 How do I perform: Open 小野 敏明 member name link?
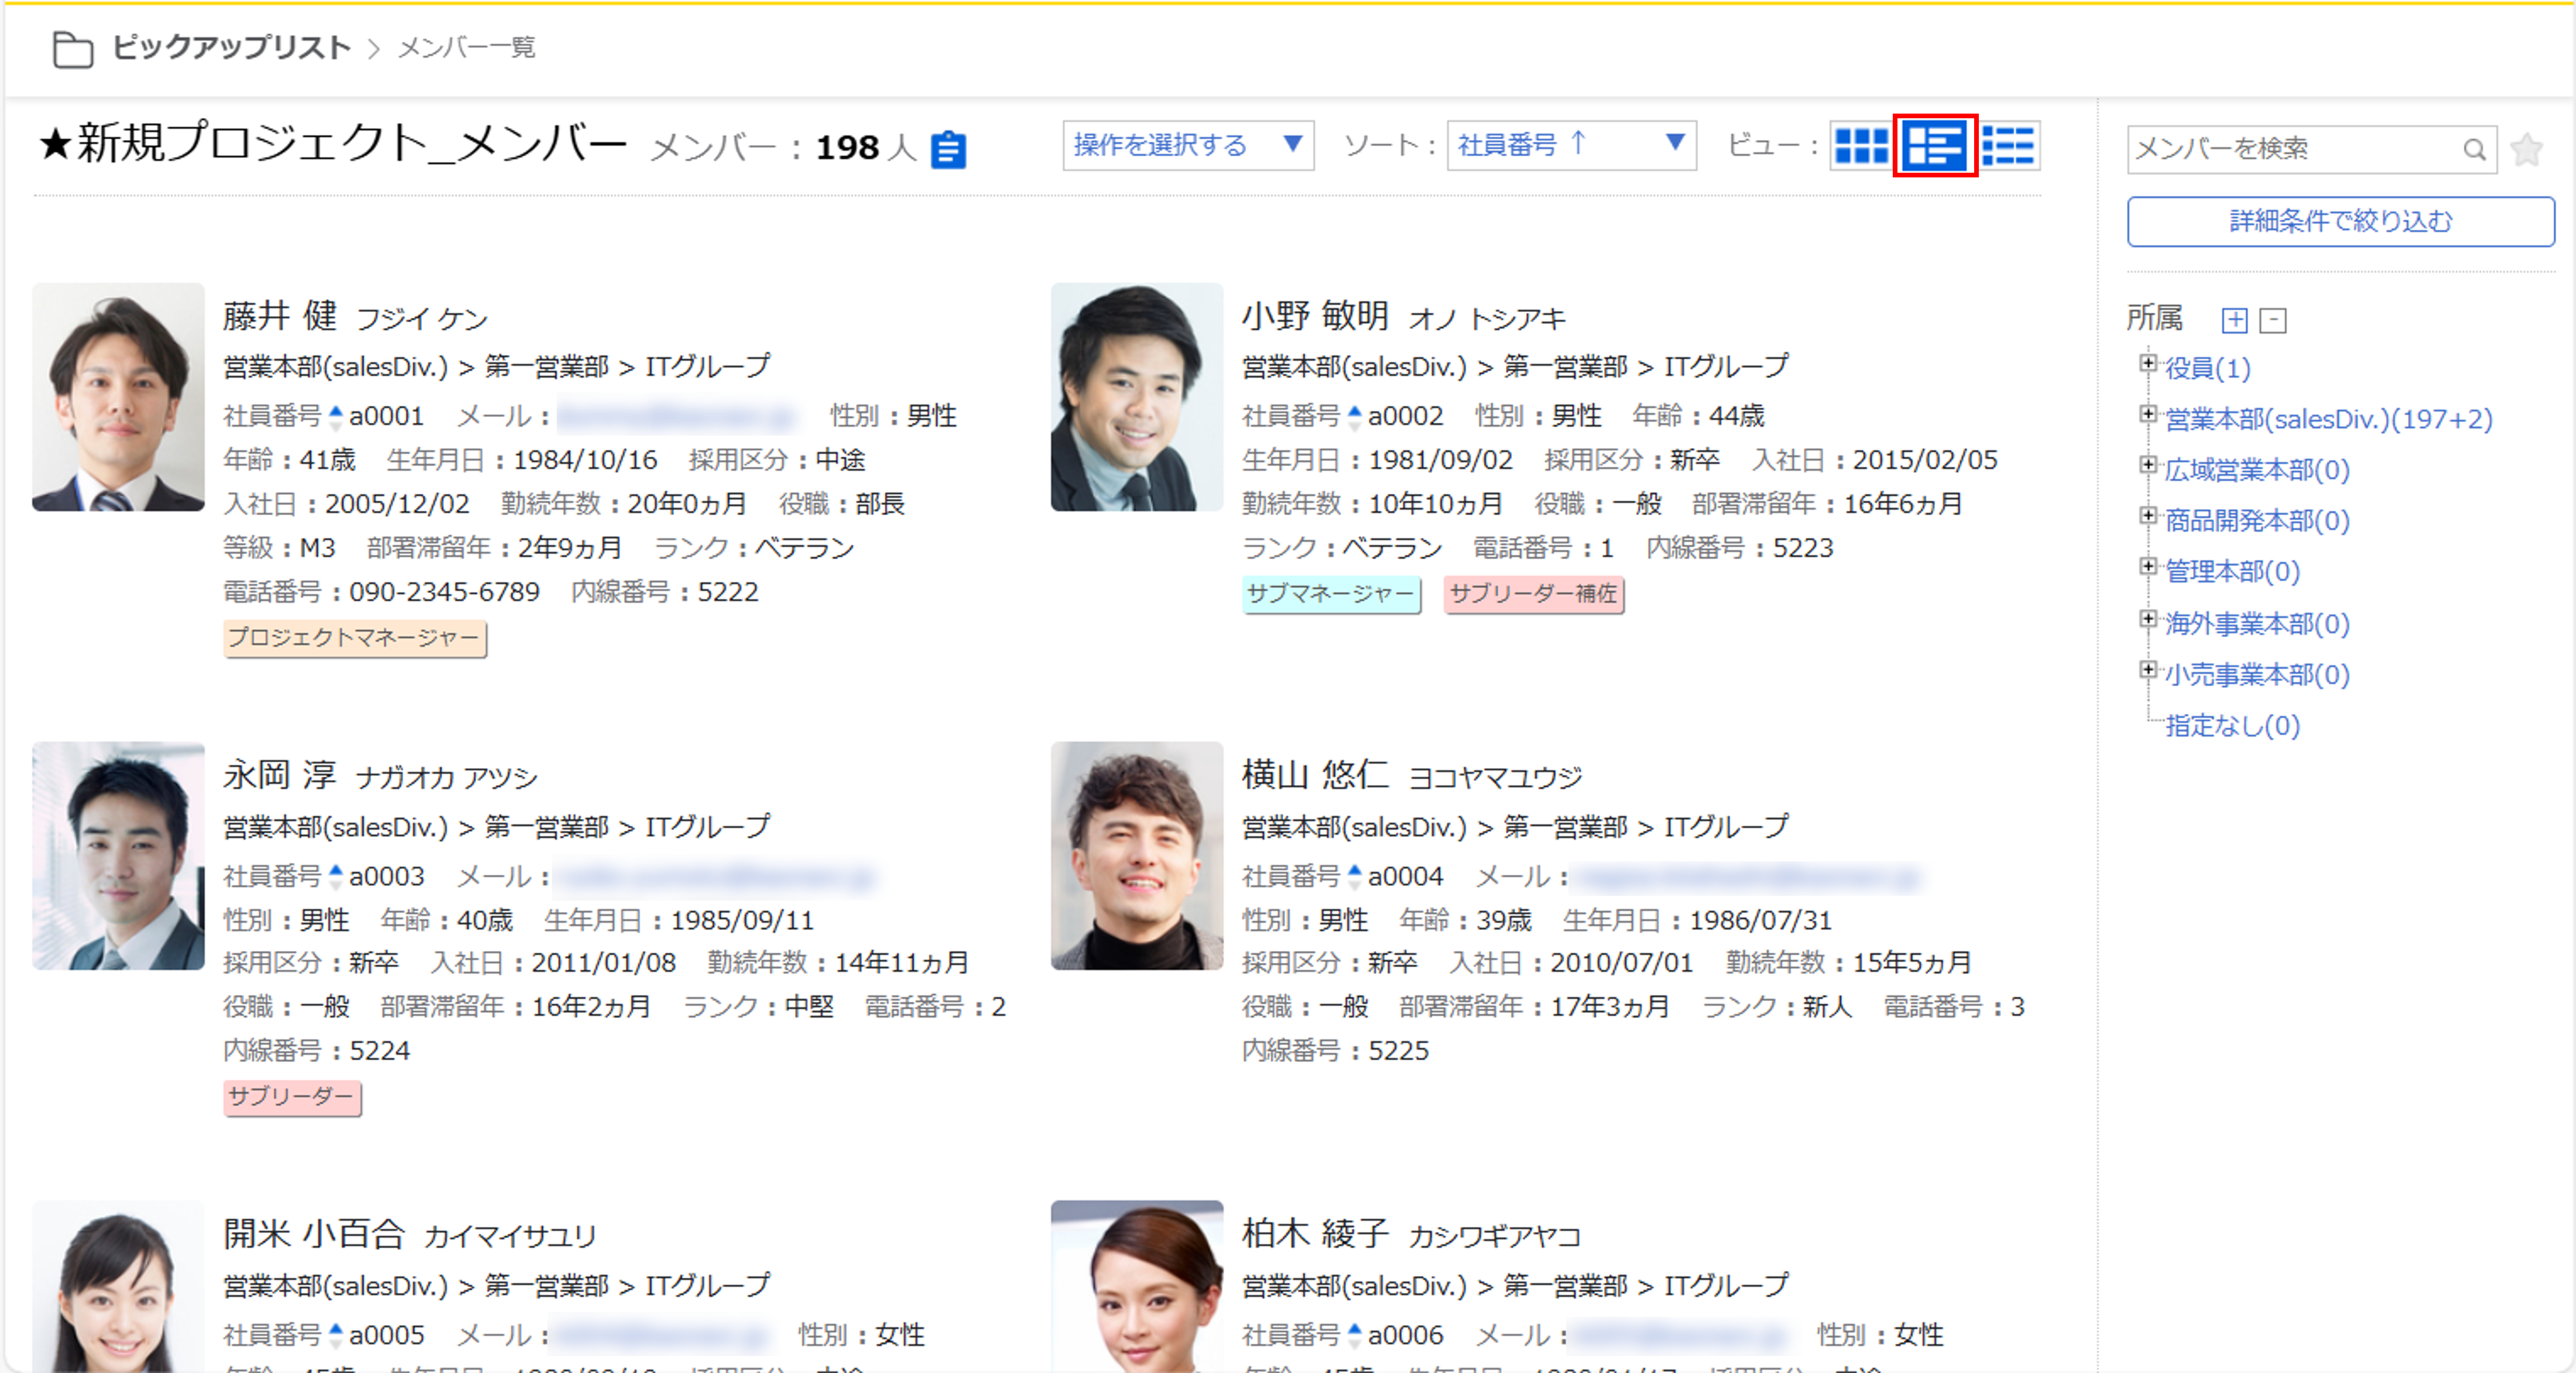click(1314, 316)
